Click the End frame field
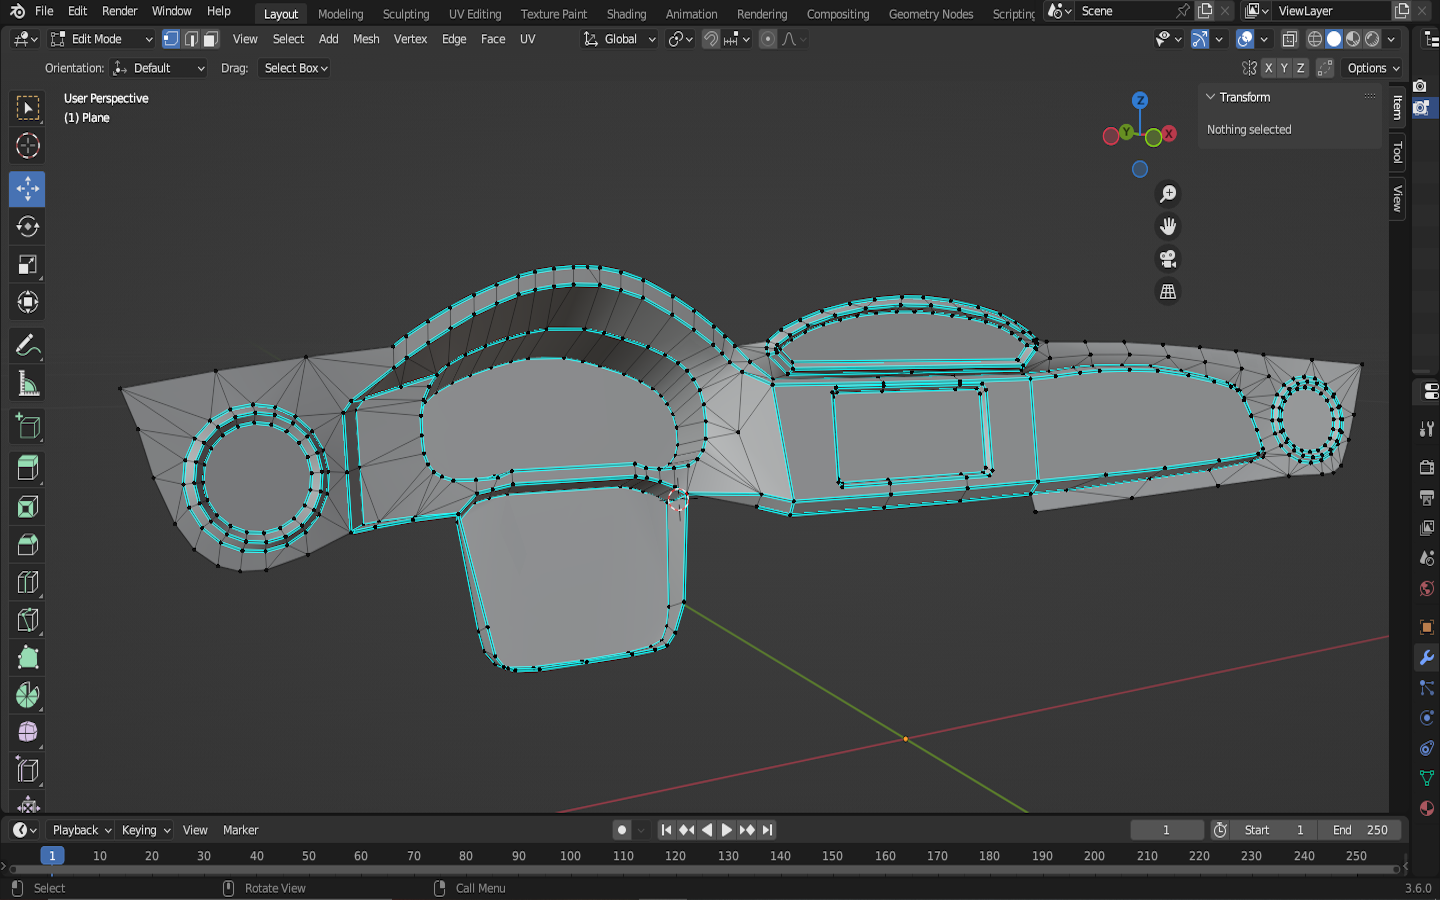Image resolution: width=1440 pixels, height=900 pixels. [1360, 830]
